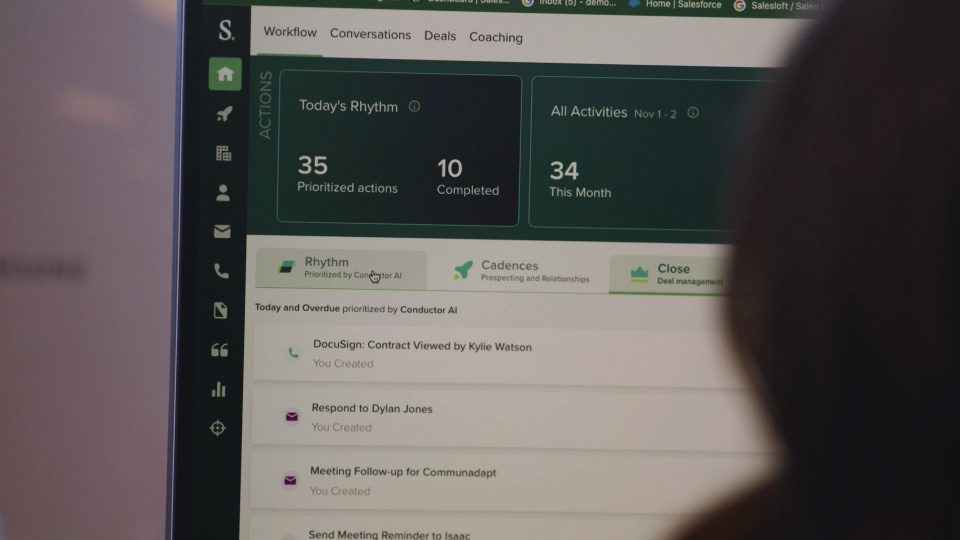Switch to Home | Salesforce browser tab
This screenshot has height=540, width=960.
pyautogui.click(x=676, y=4)
